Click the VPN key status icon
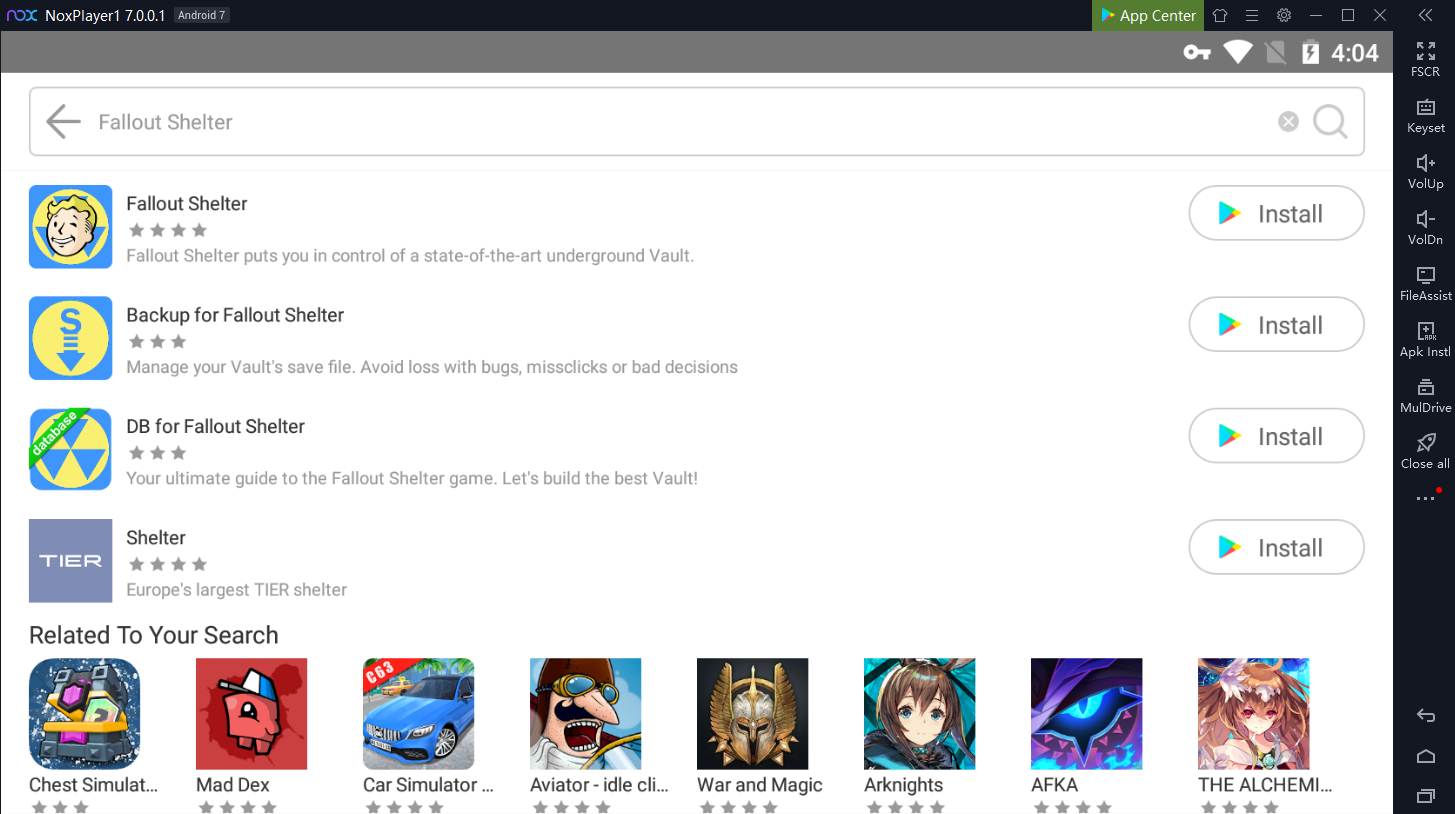 [x=1197, y=53]
